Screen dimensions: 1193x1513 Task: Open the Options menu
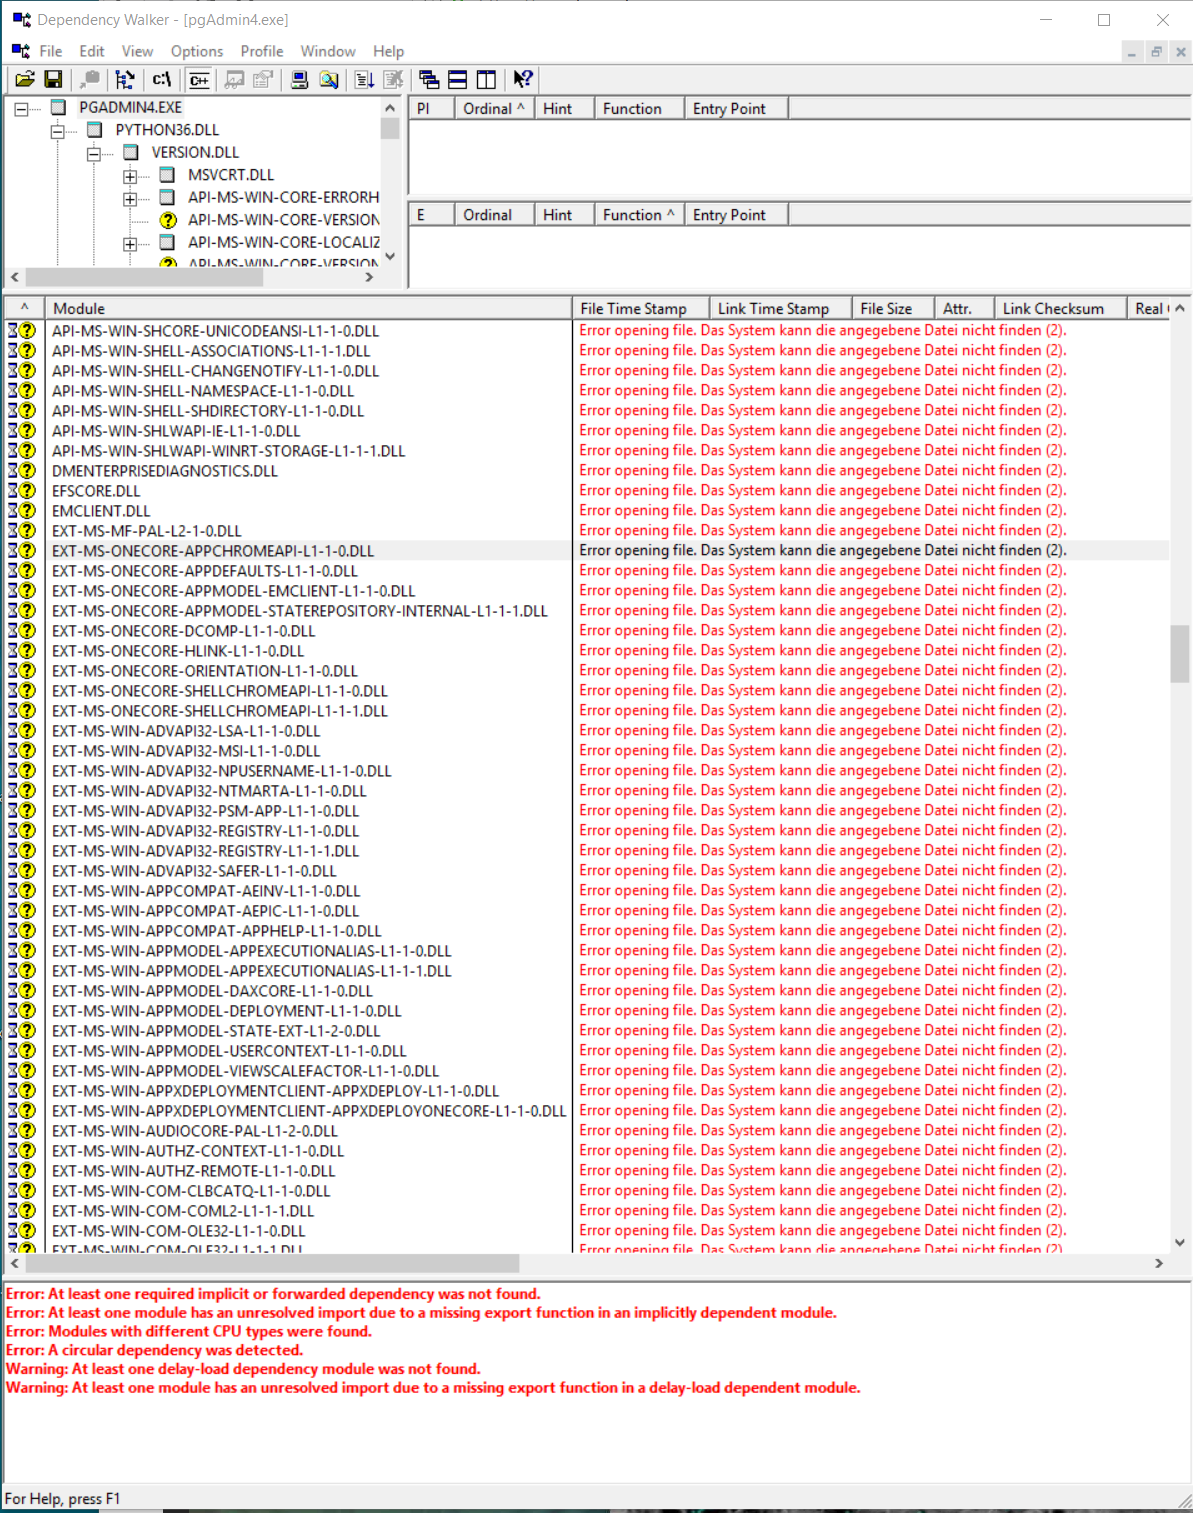tap(196, 51)
